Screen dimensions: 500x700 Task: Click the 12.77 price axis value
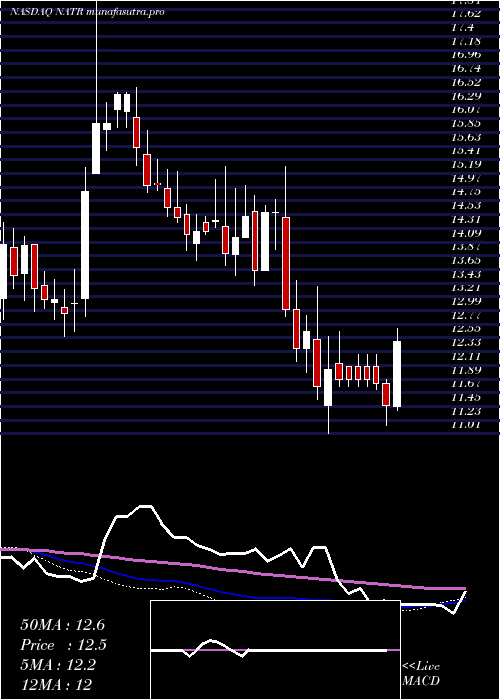click(466, 315)
